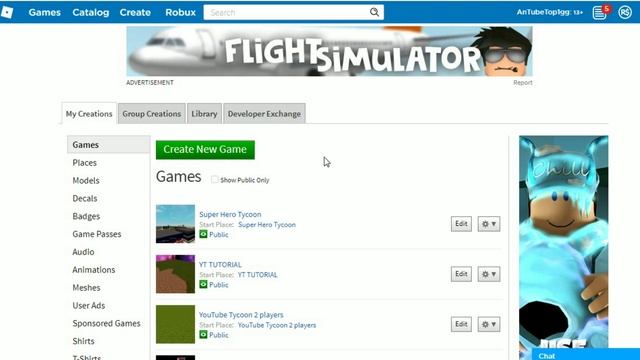
Task: Toggle the Show Public Only checkbox
Action: 215,180
